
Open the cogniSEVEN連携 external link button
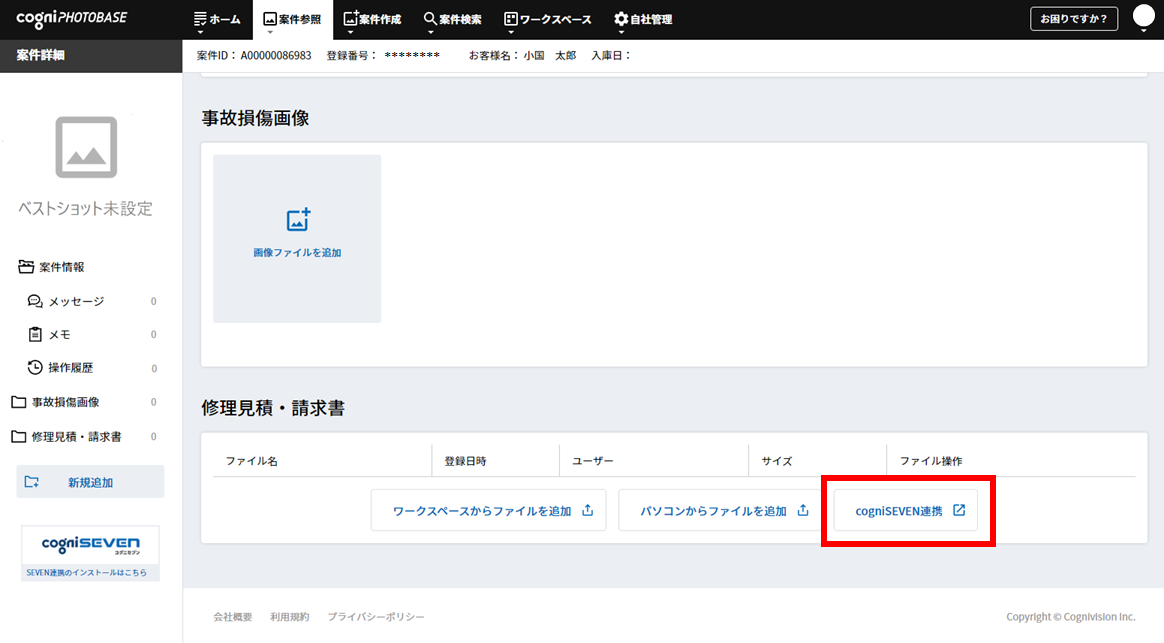click(x=906, y=510)
